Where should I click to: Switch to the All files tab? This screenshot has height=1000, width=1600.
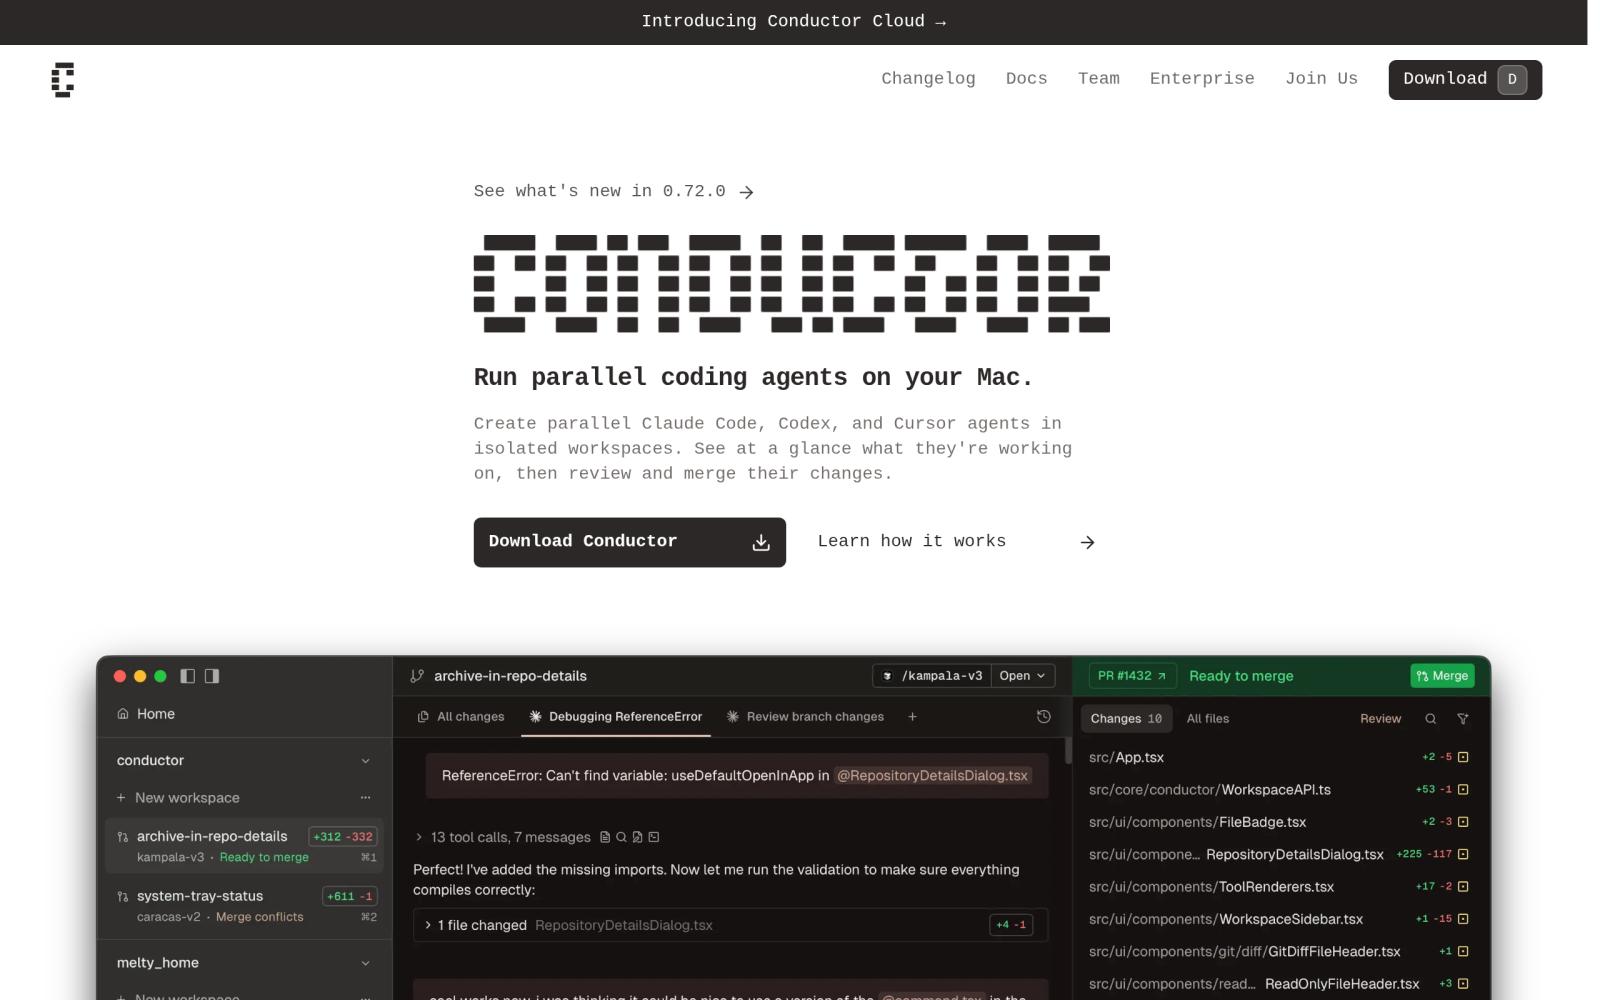1208,719
